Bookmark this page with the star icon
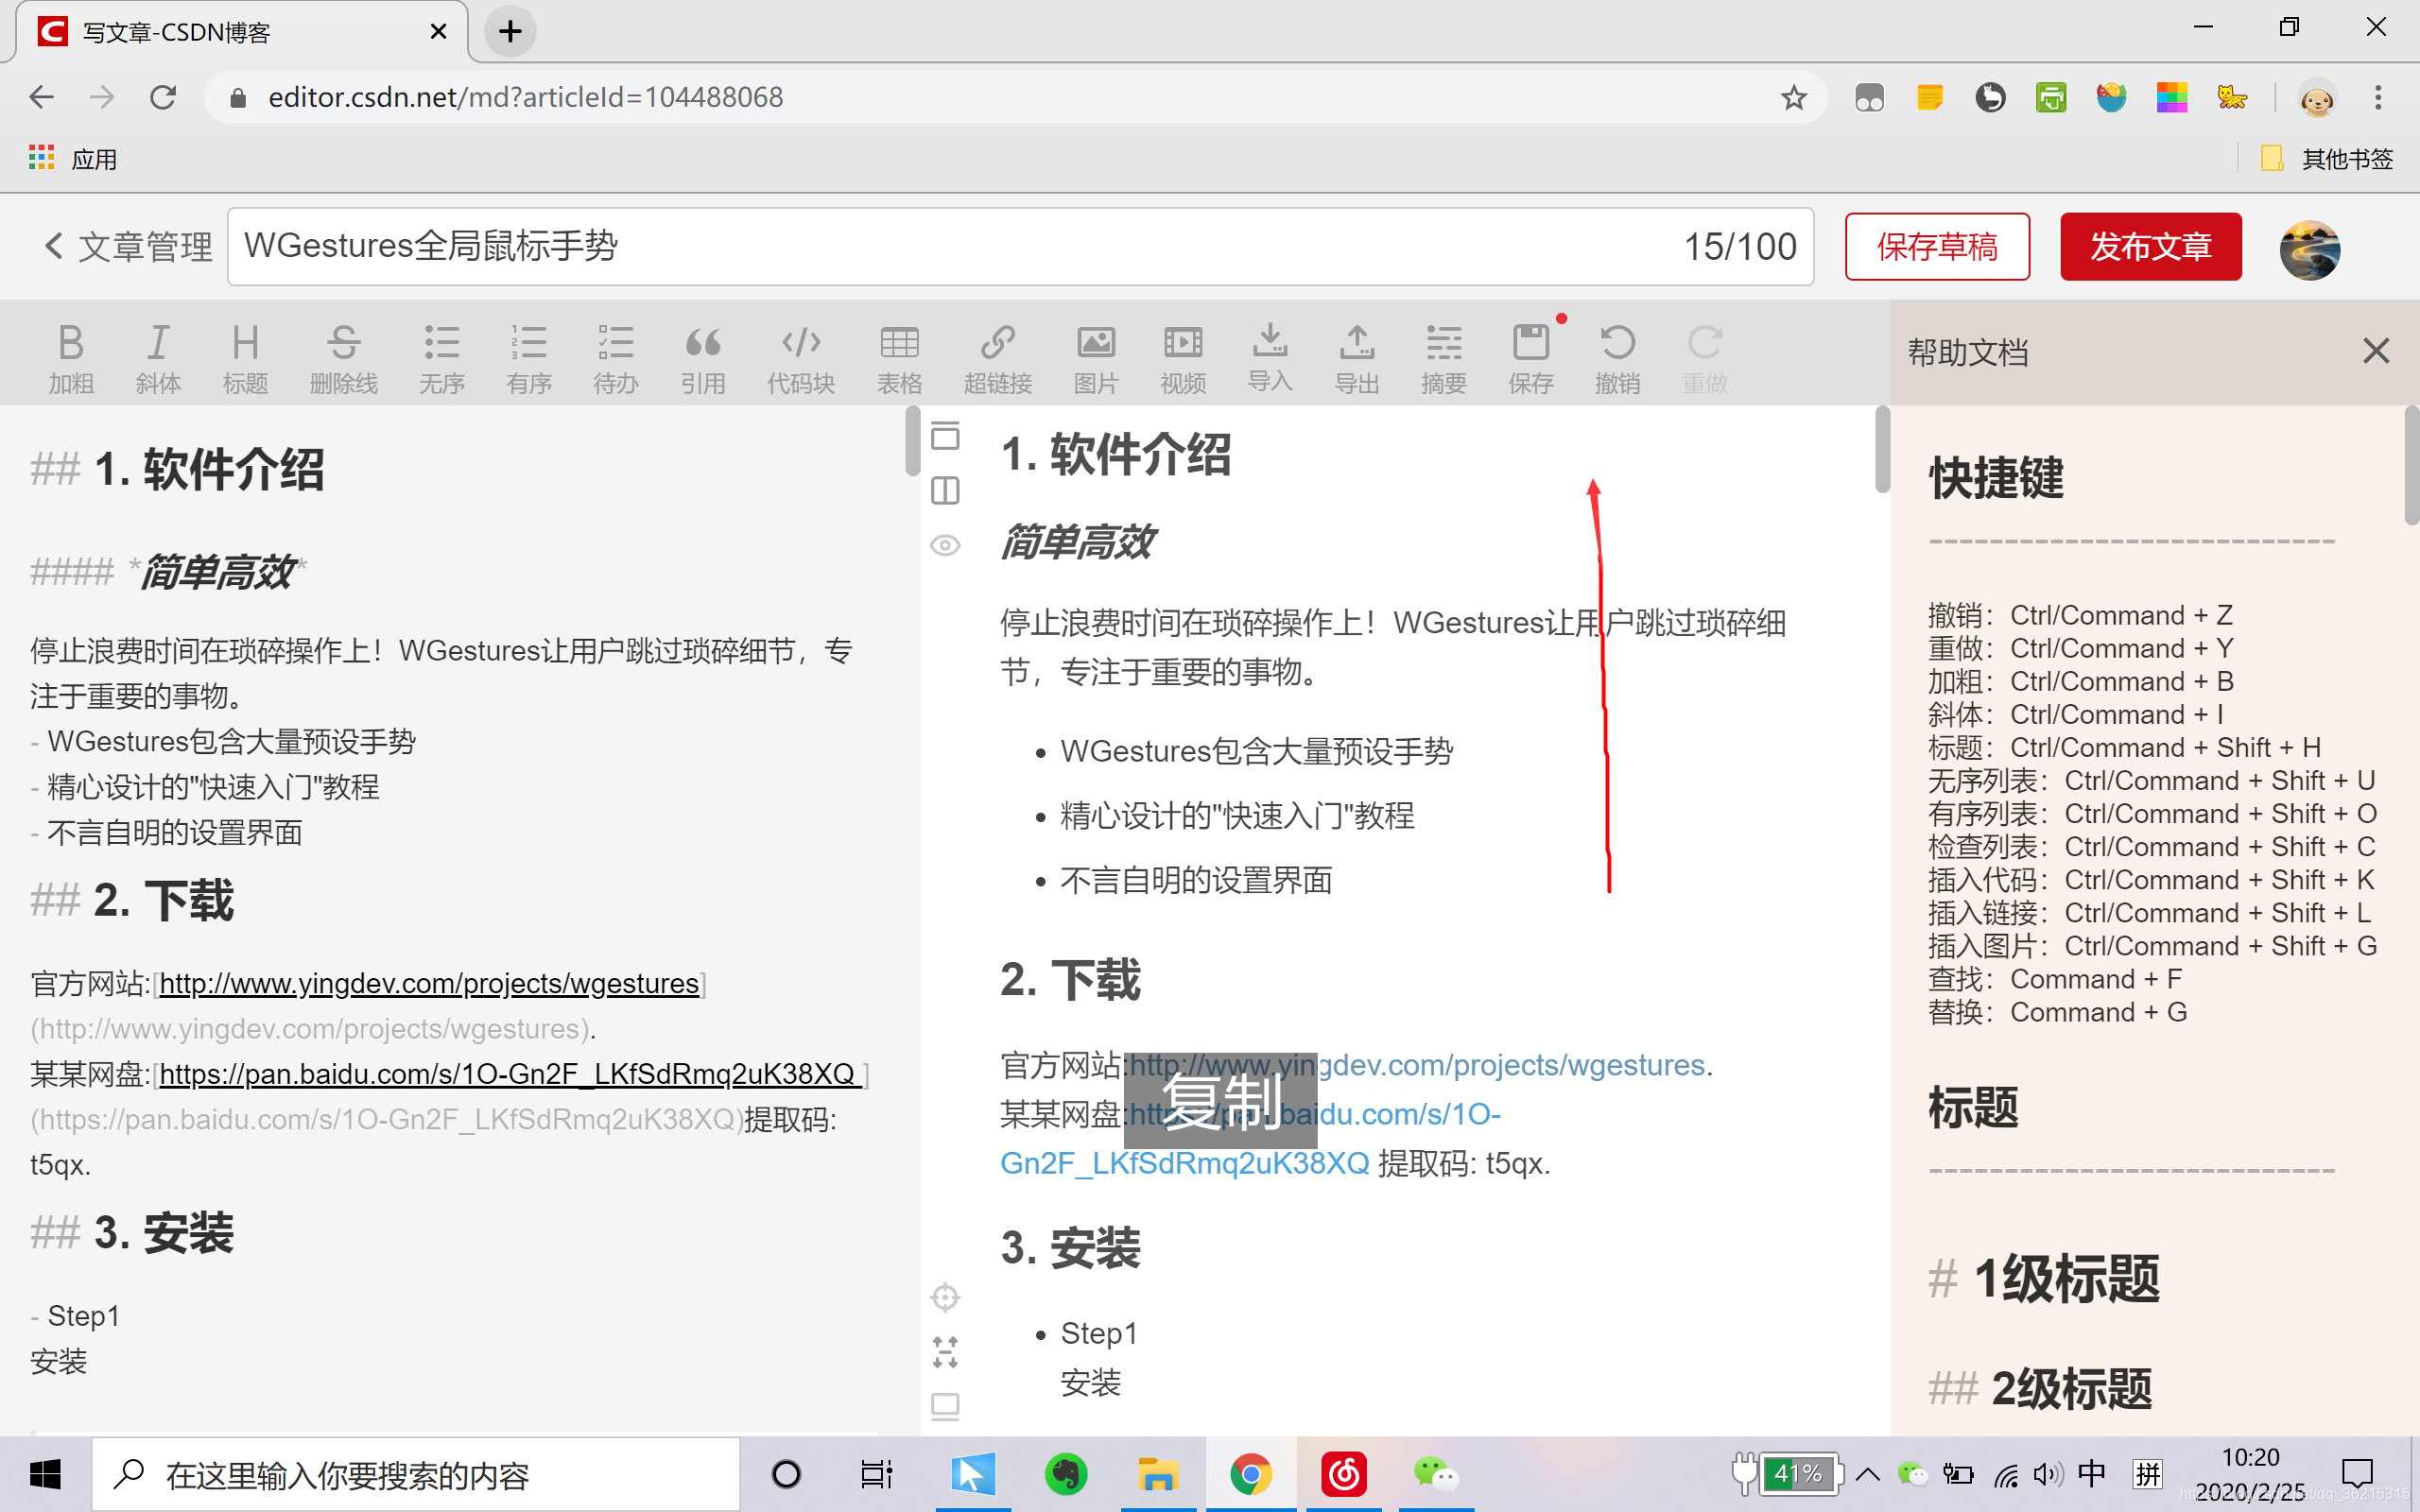 pos(1793,97)
